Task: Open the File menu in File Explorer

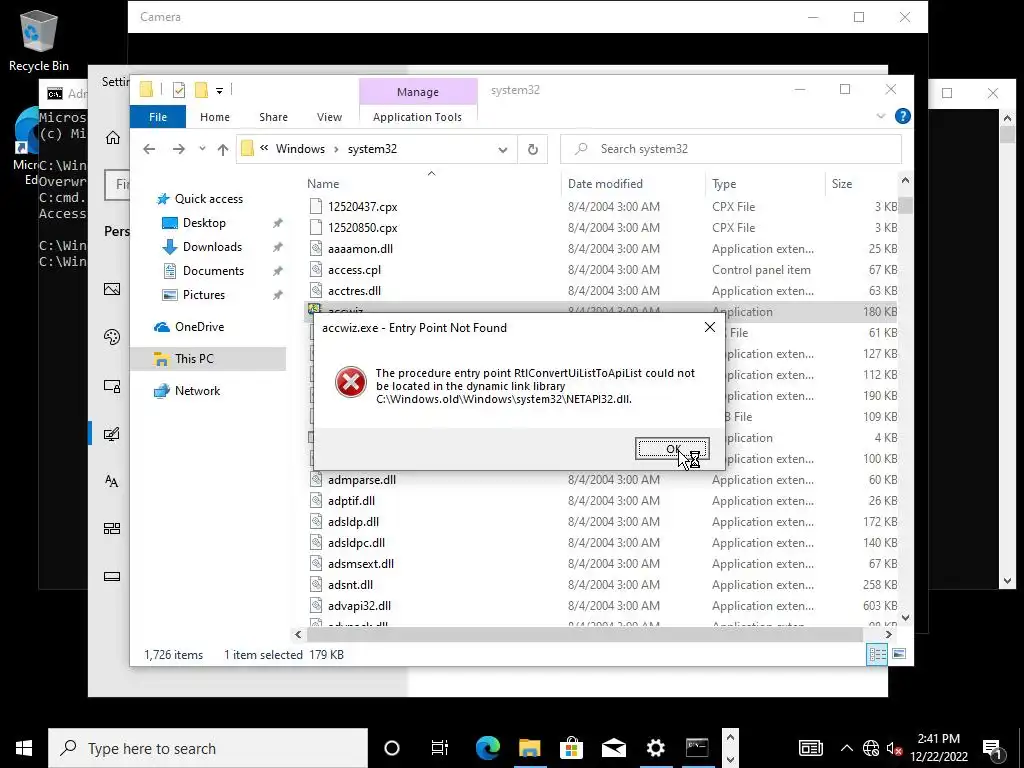Action: [x=158, y=117]
